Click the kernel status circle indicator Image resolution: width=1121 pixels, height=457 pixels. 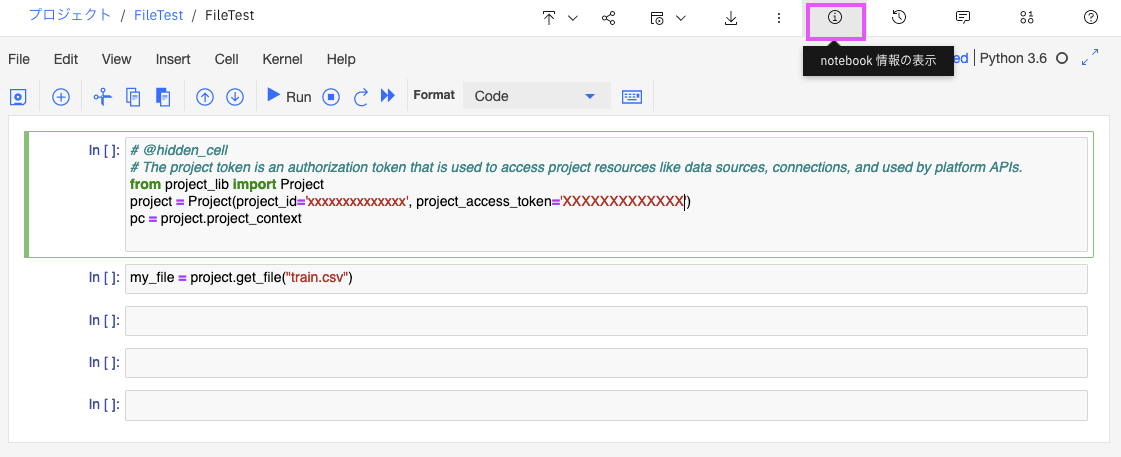pos(1062,59)
